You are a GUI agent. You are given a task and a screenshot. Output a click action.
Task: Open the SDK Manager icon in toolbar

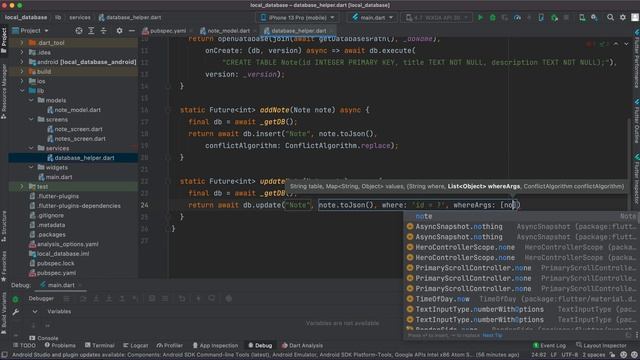pos(594,18)
